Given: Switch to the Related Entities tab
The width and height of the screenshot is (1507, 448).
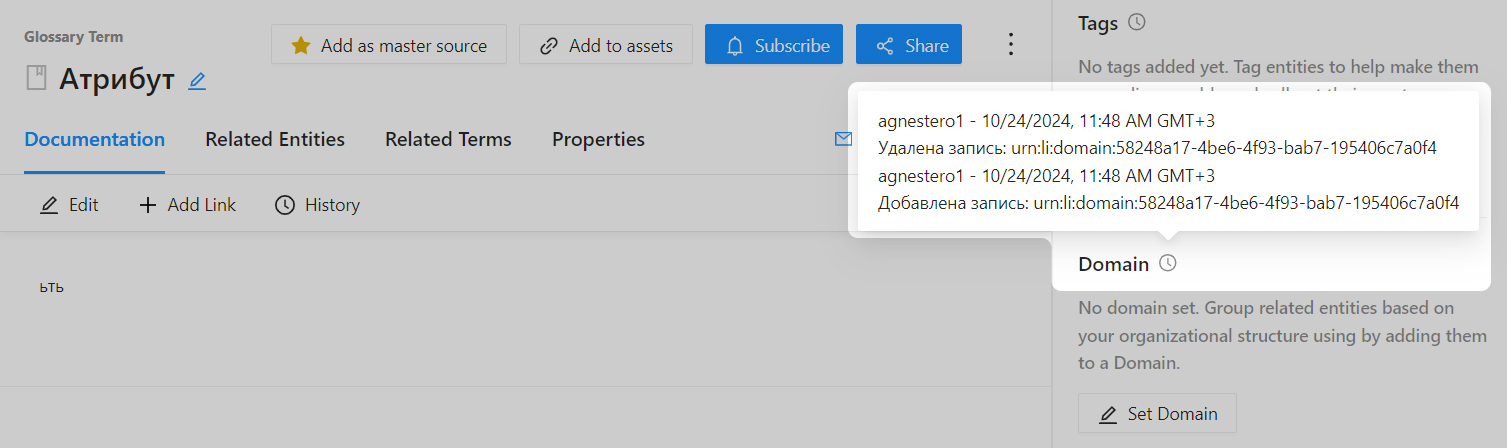Looking at the screenshot, I should pyautogui.click(x=275, y=139).
